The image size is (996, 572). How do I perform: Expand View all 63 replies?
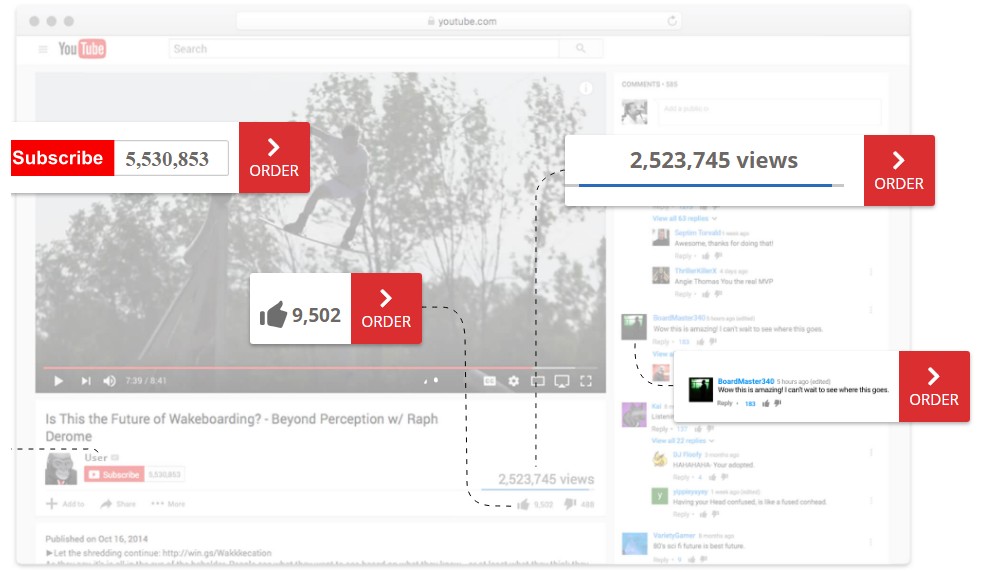coord(684,218)
